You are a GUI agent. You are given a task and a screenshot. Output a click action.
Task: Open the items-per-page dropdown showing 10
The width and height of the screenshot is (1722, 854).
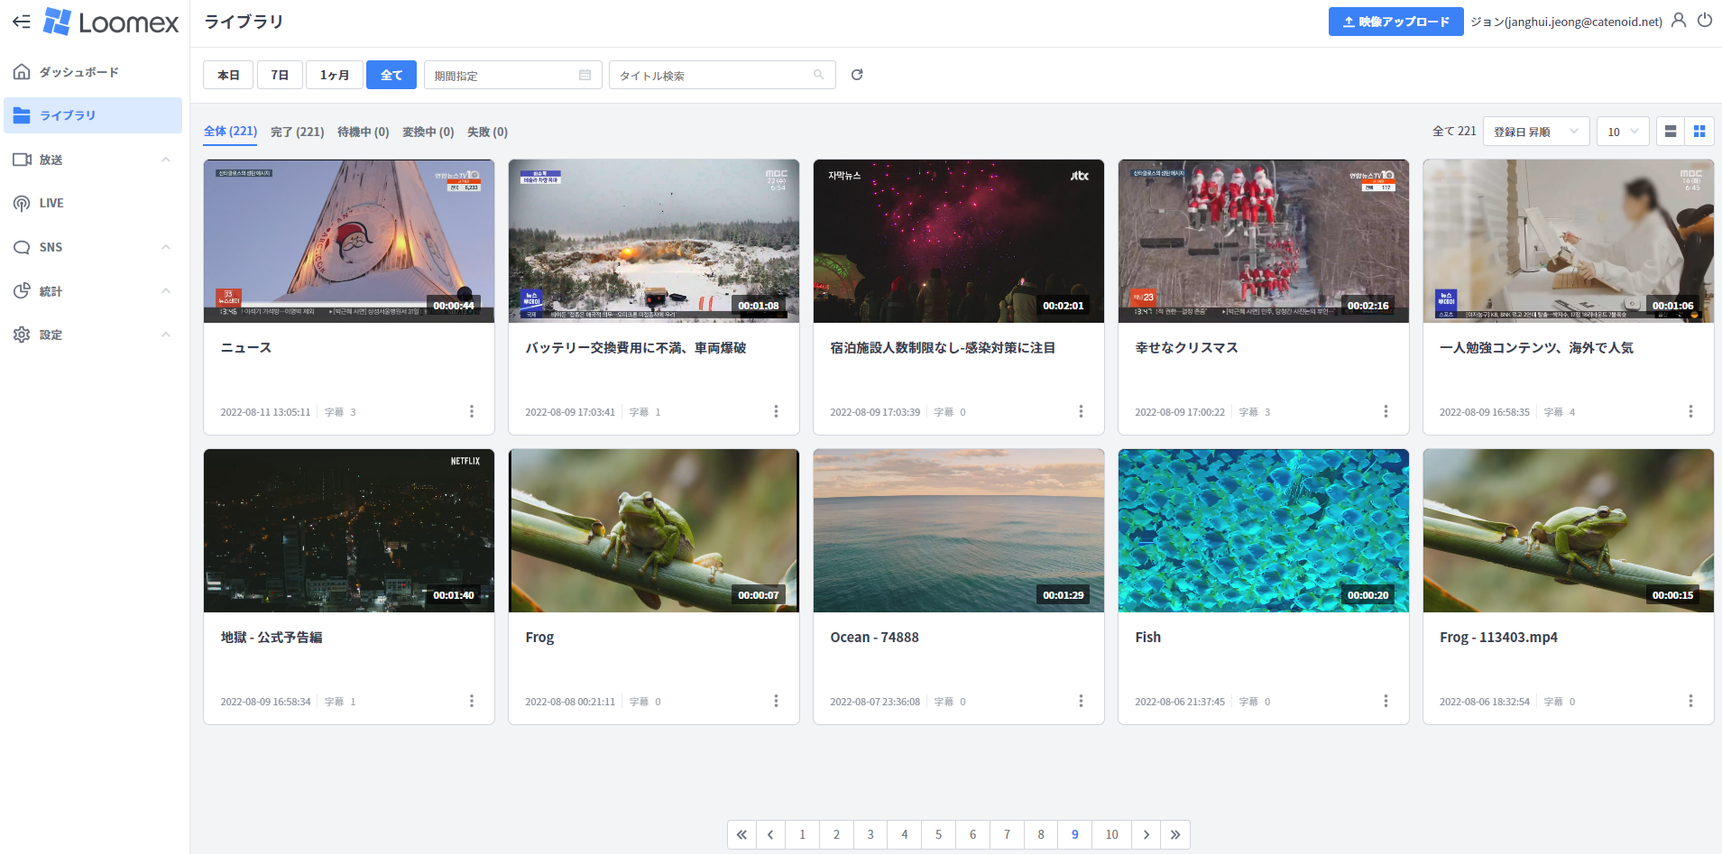pyautogui.click(x=1622, y=132)
